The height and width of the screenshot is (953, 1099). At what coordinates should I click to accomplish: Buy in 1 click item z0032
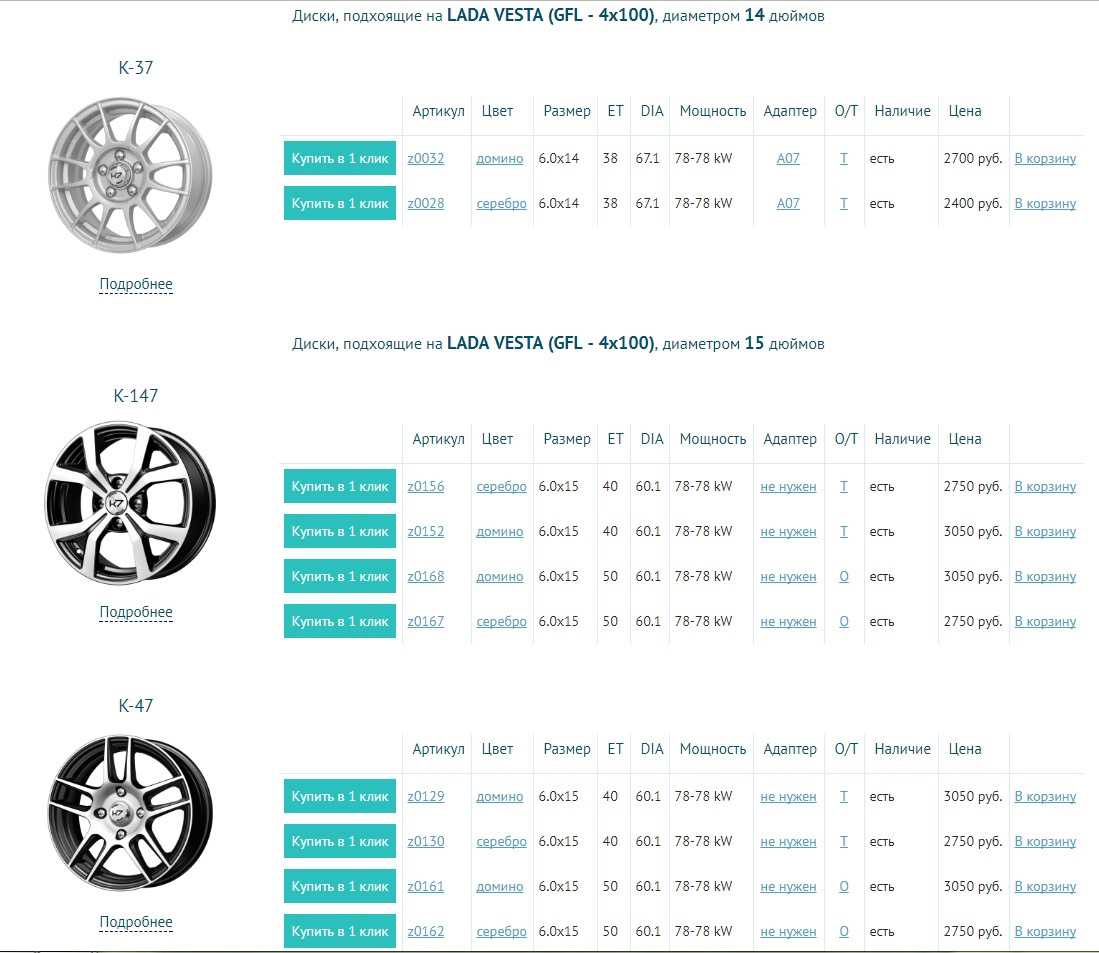coord(340,158)
